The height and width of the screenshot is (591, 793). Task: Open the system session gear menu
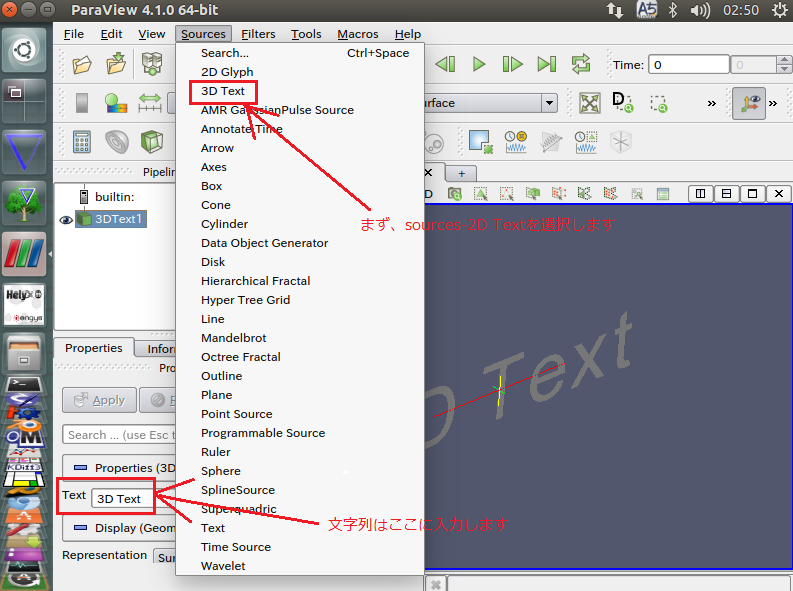coord(780,10)
